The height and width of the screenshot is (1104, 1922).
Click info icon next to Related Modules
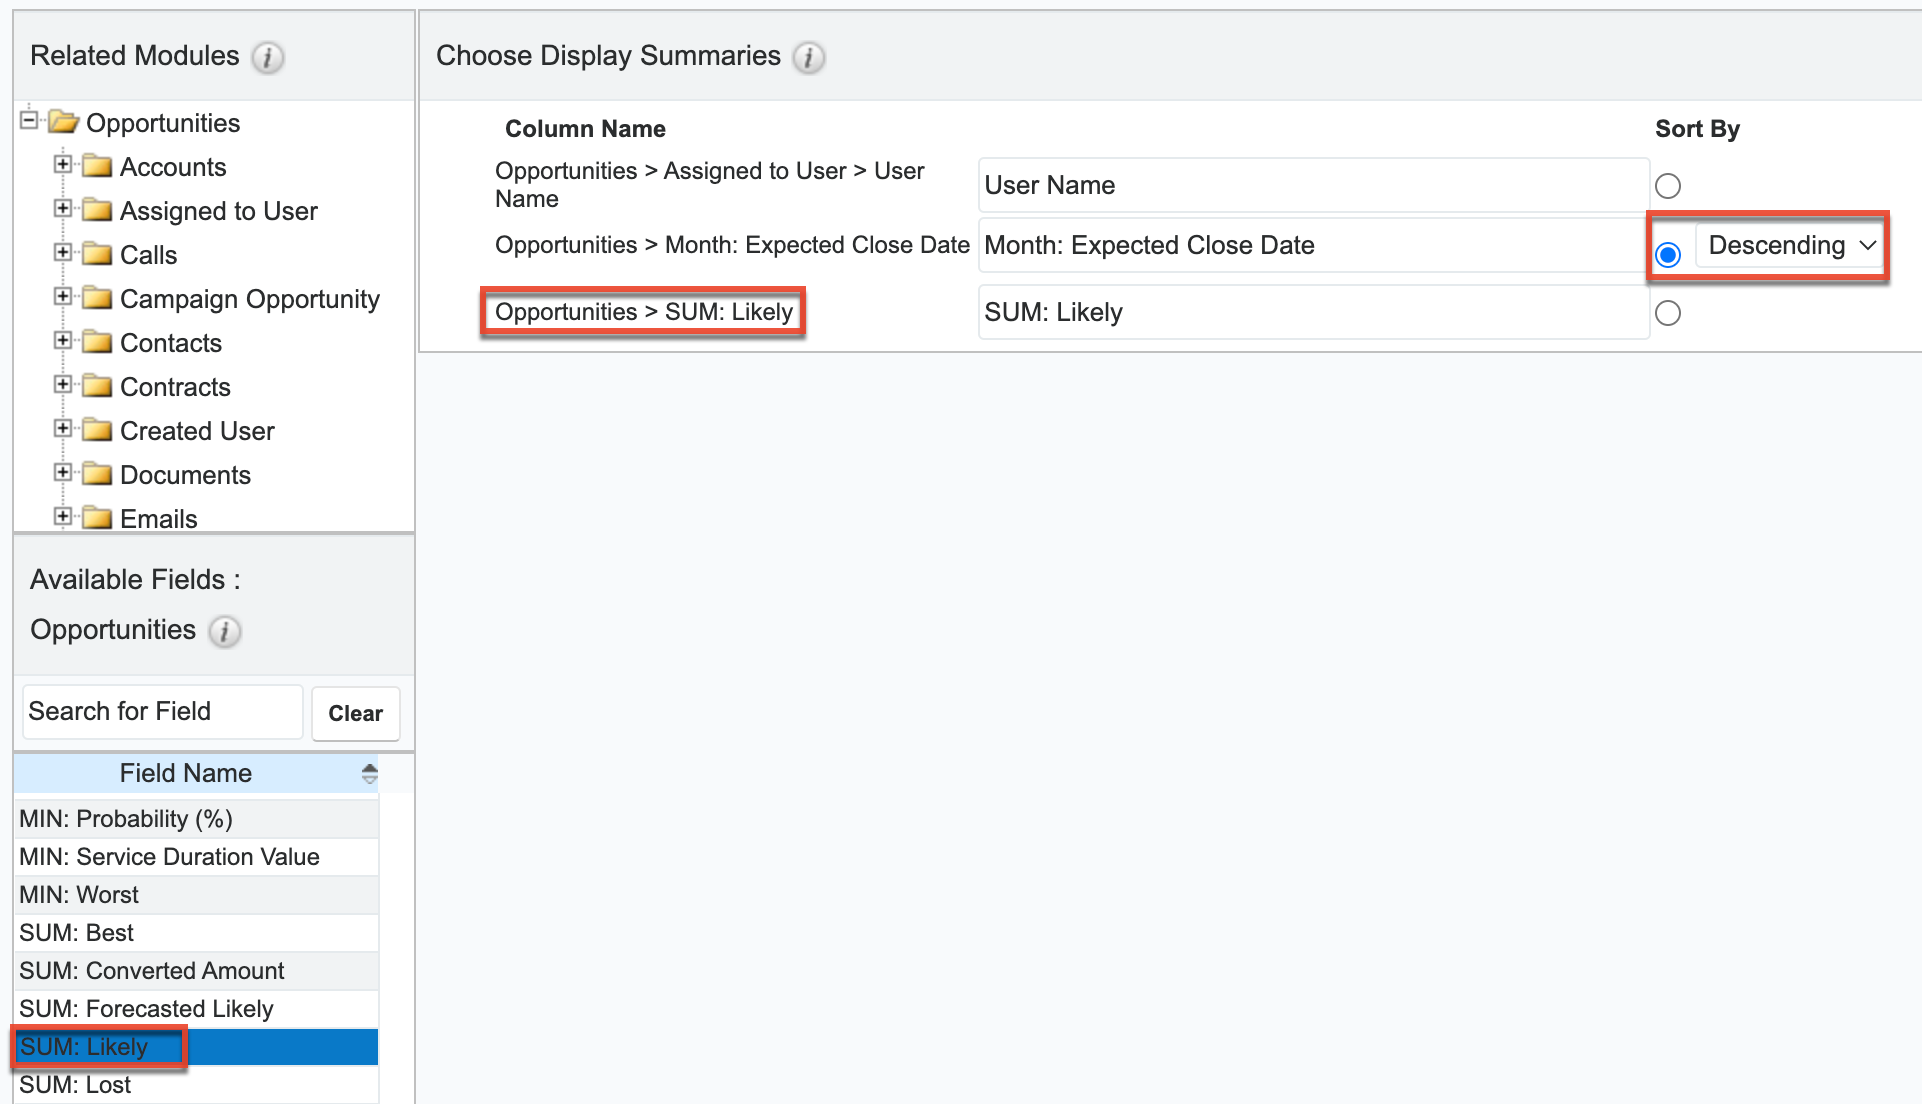point(267,58)
